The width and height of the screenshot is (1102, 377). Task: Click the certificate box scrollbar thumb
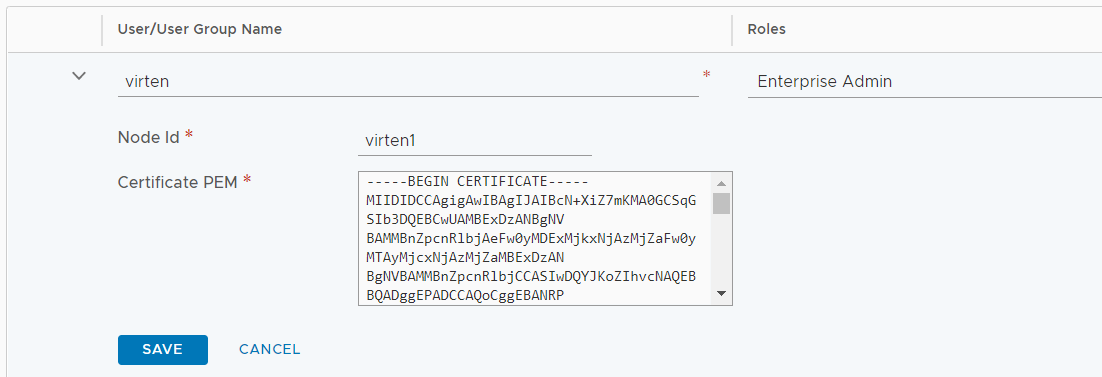[721, 203]
